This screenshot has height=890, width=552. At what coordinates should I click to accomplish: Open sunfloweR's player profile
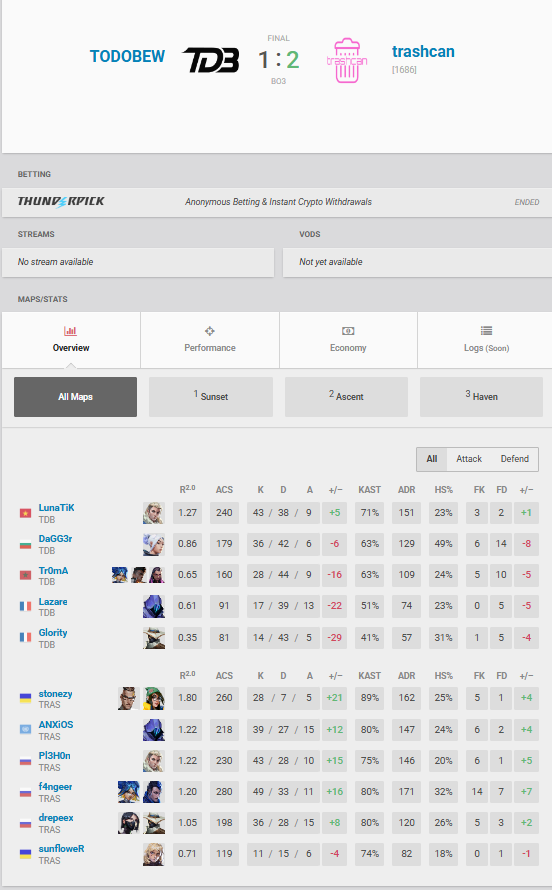pyautogui.click(x=61, y=849)
